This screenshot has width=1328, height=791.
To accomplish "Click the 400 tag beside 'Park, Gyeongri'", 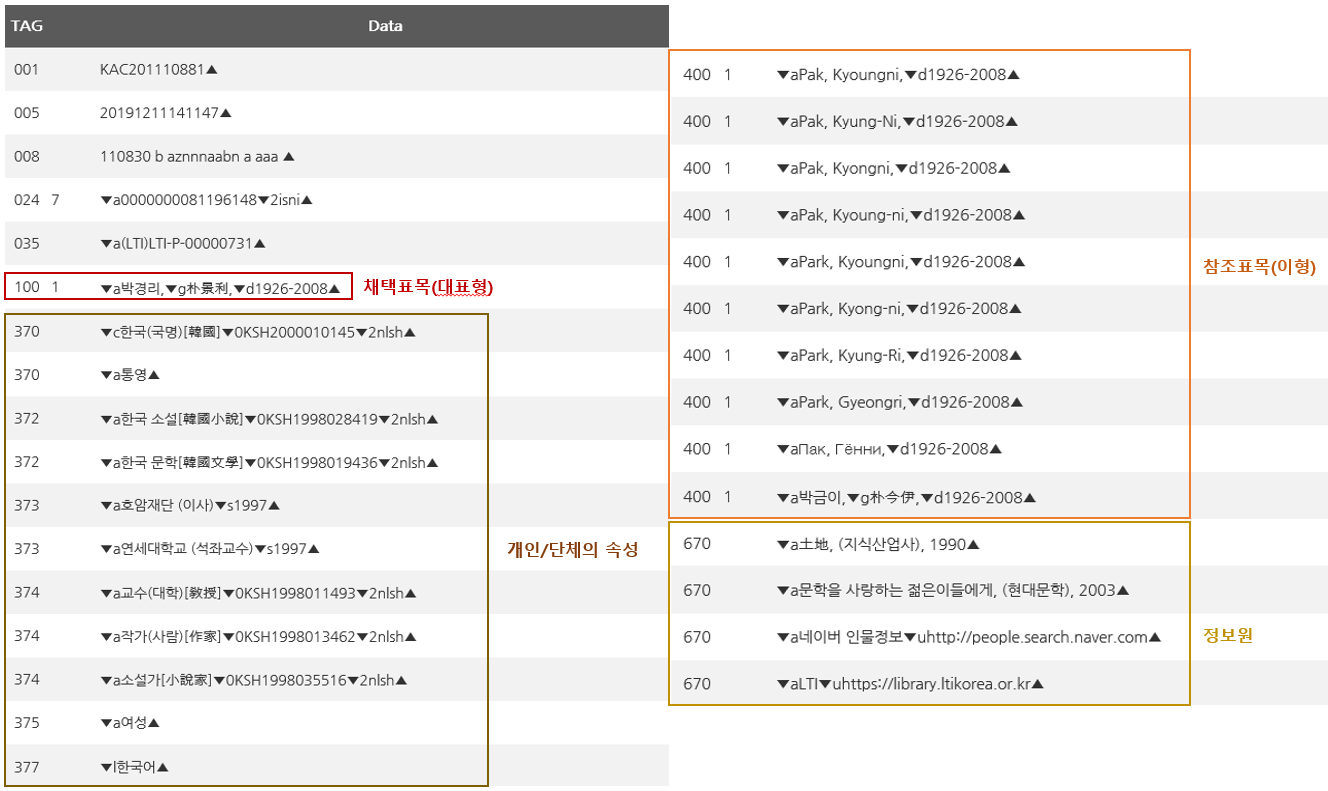I will coord(697,402).
